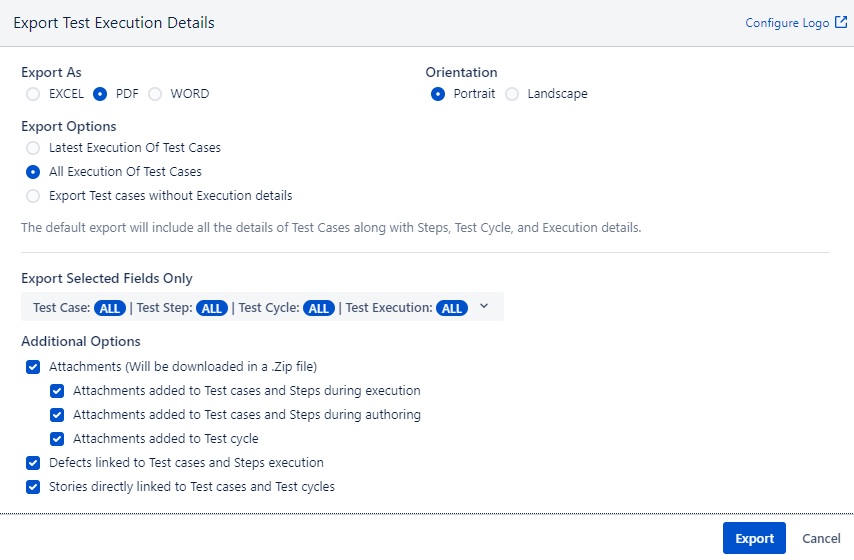The height and width of the screenshot is (560, 854).
Task: Click the Export button
Action: point(754,538)
